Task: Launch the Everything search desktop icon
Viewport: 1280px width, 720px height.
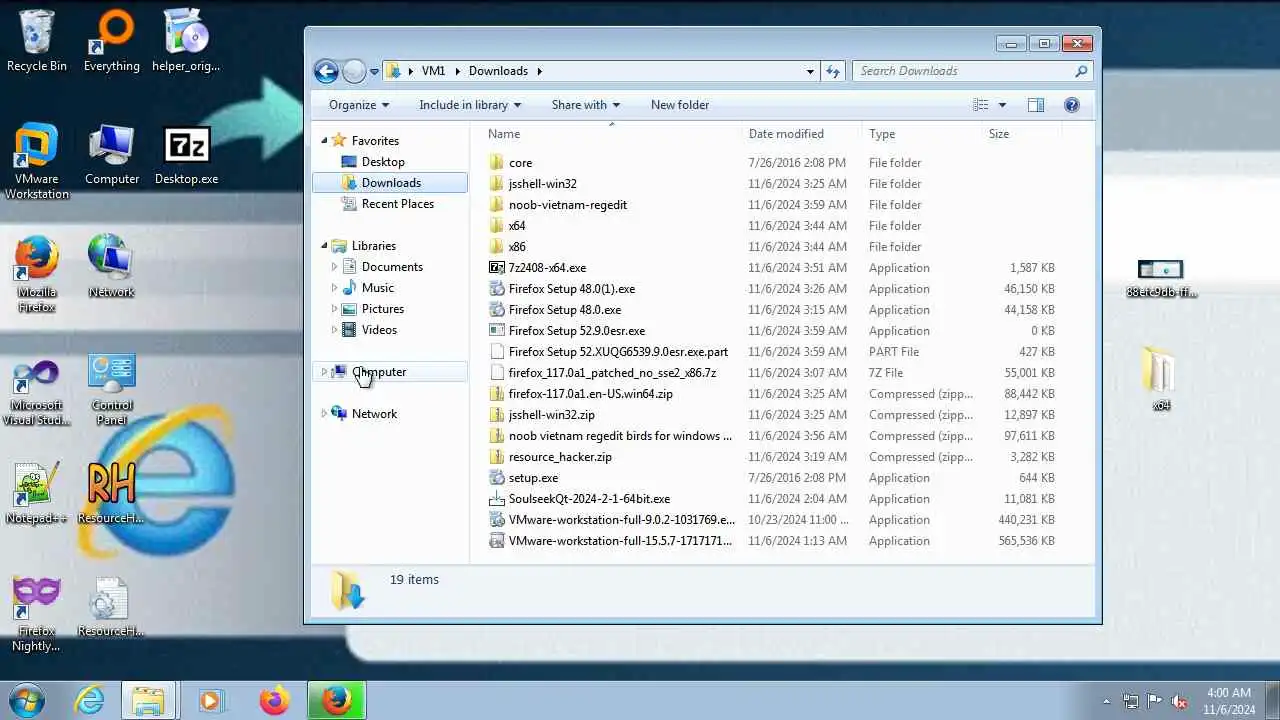Action: click(111, 40)
